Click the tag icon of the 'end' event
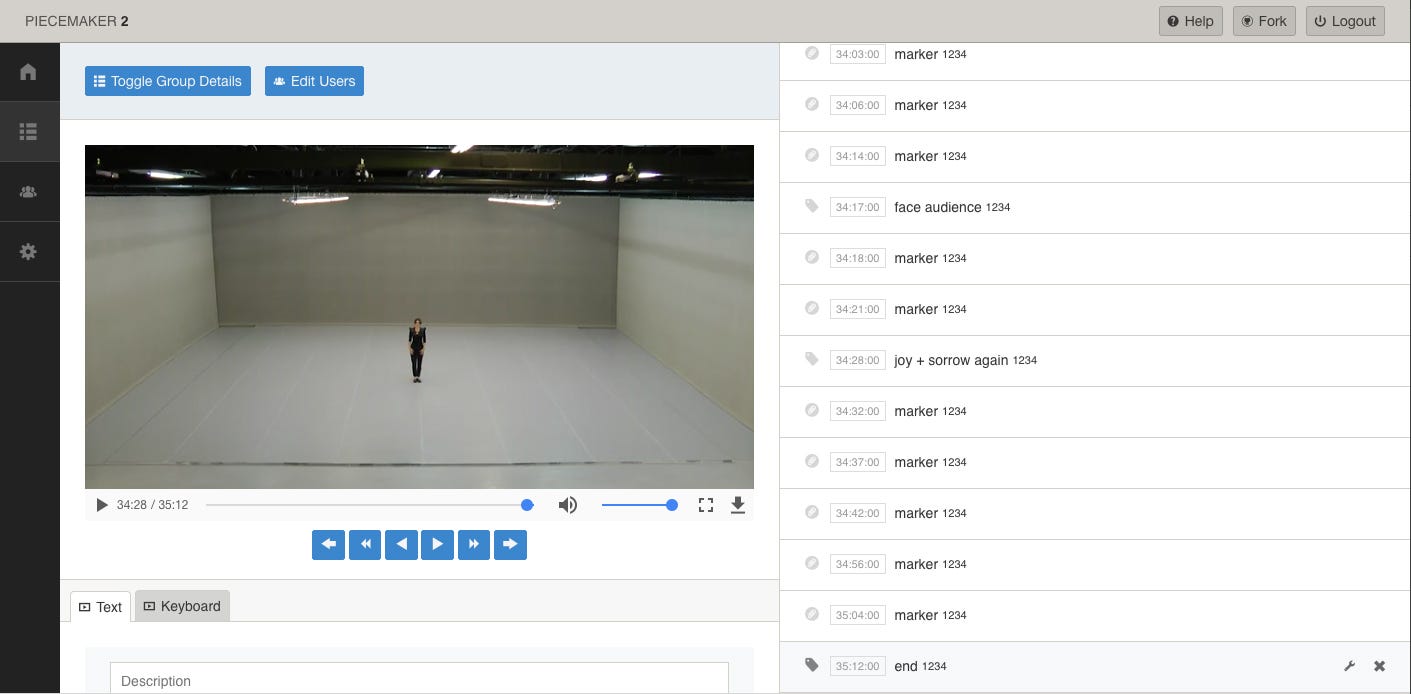The image size is (1411, 694). tap(812, 665)
